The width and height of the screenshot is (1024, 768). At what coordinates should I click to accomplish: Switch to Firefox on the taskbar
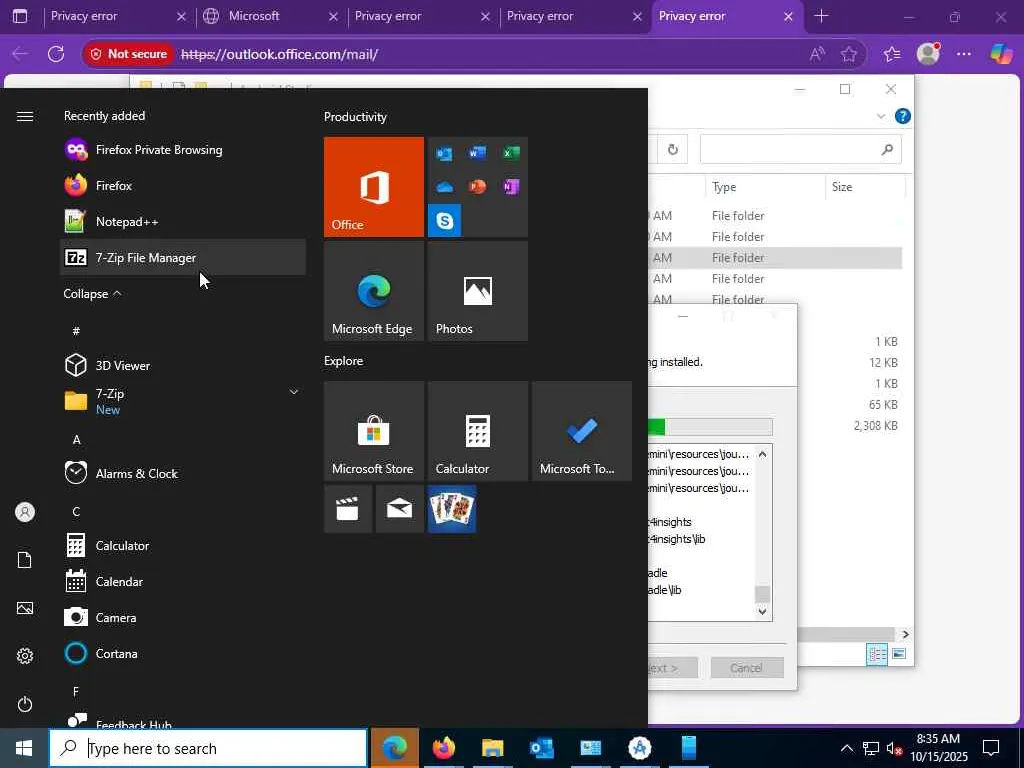click(443, 748)
